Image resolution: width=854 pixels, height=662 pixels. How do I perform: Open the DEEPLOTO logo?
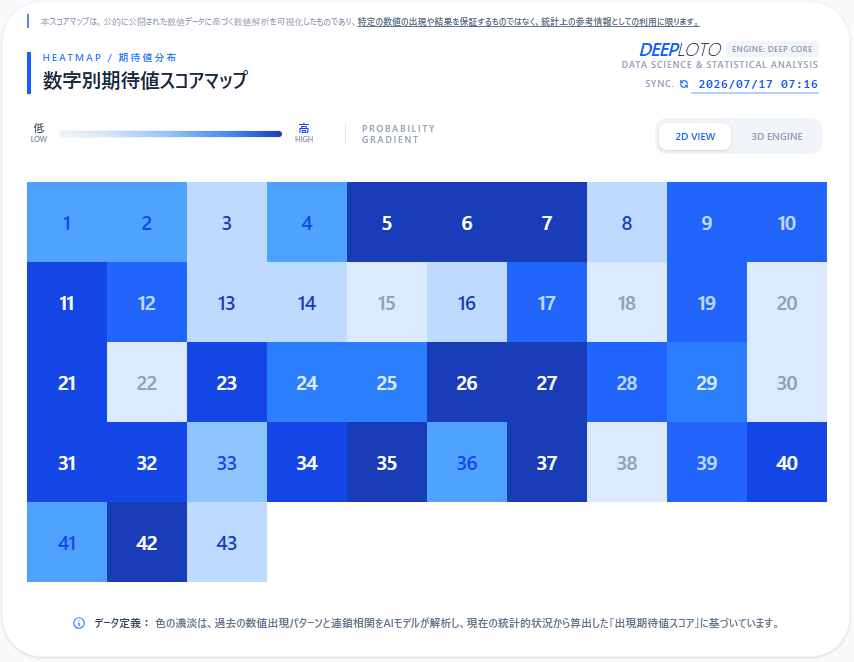(x=680, y=50)
